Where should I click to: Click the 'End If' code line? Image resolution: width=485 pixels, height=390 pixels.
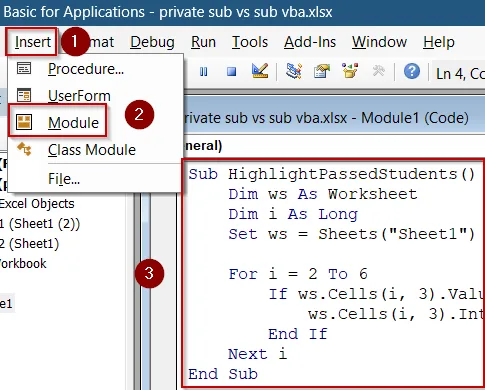(298, 334)
